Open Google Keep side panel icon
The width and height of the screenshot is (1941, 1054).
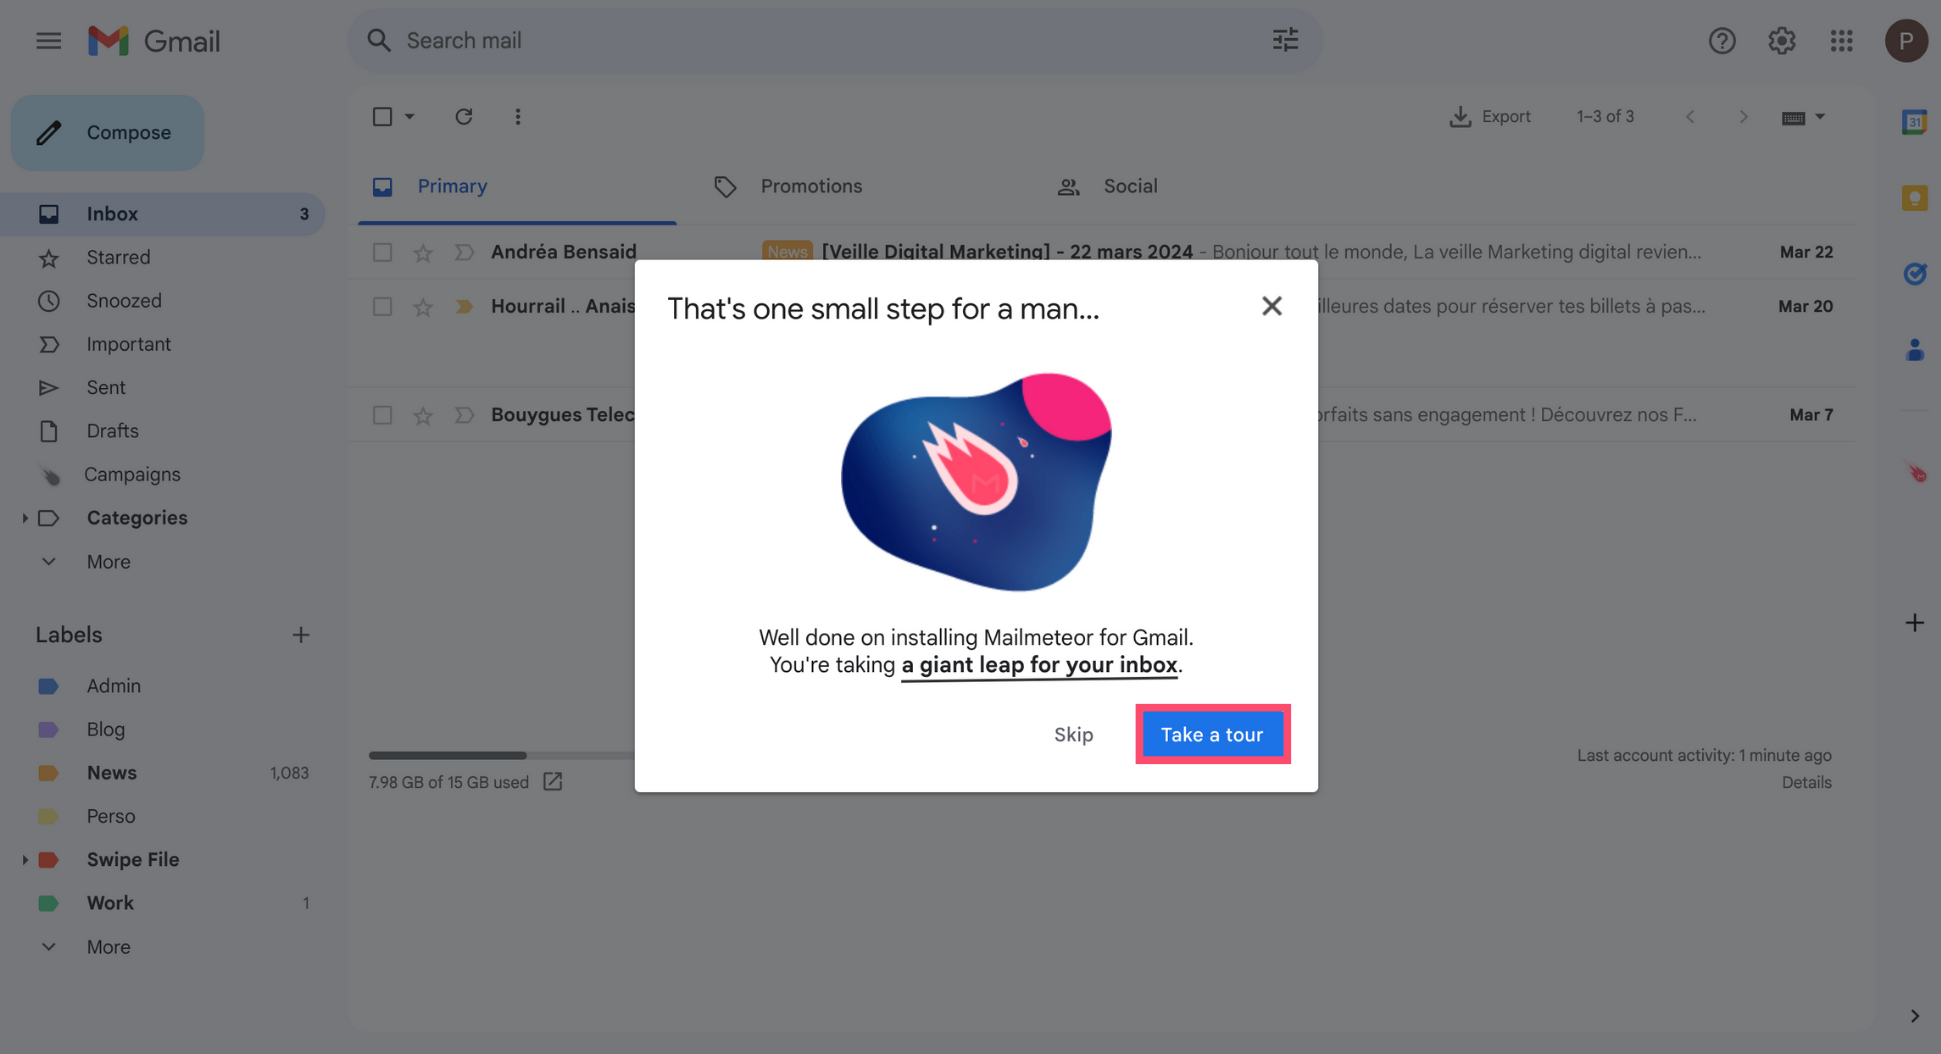pos(1914,198)
